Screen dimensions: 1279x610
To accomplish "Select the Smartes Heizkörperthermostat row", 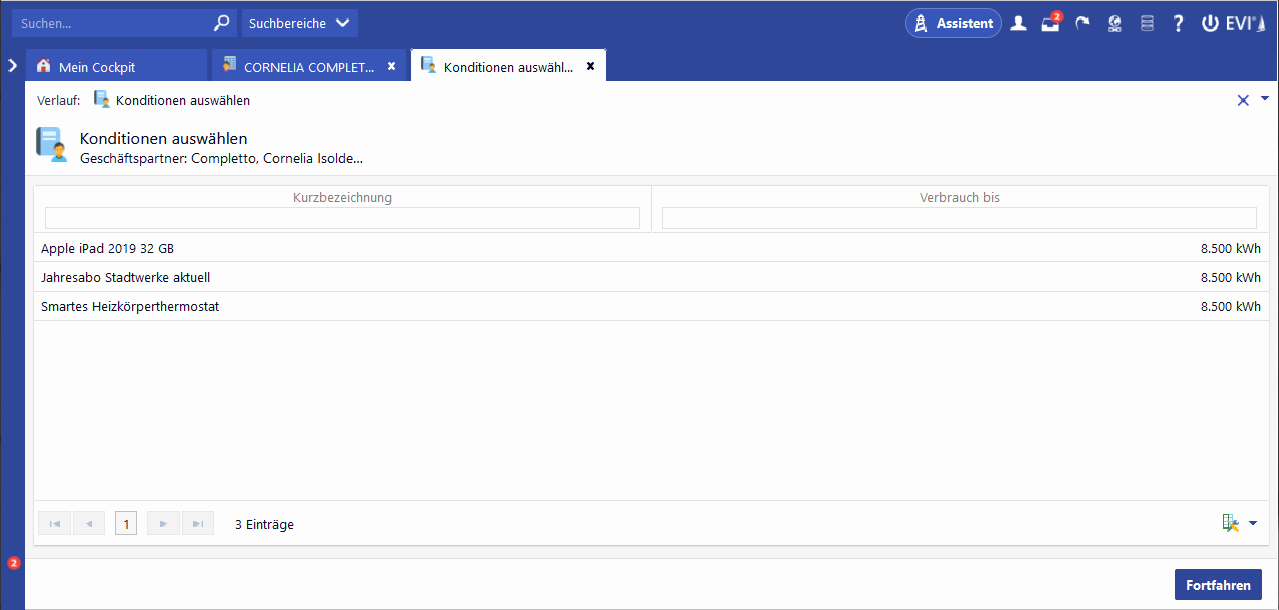I will [130, 307].
